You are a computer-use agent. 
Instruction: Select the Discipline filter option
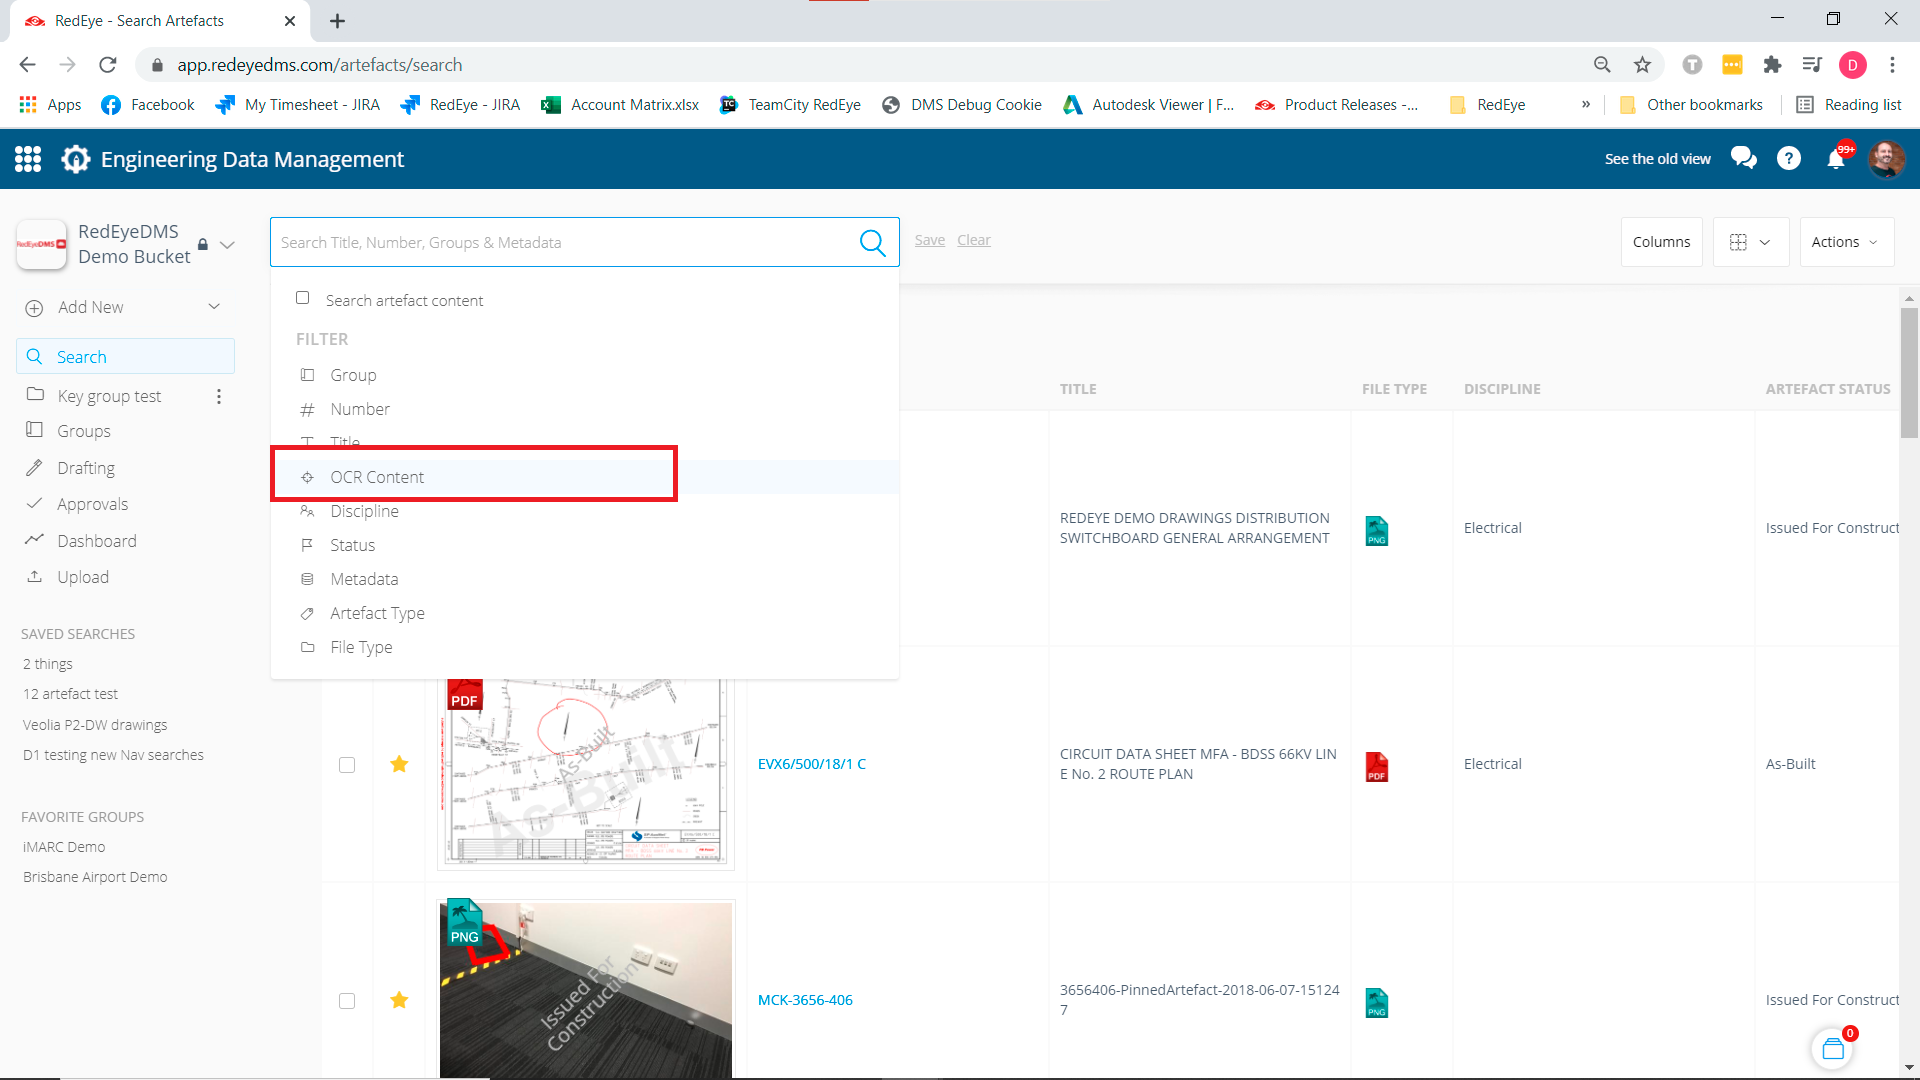click(584, 511)
